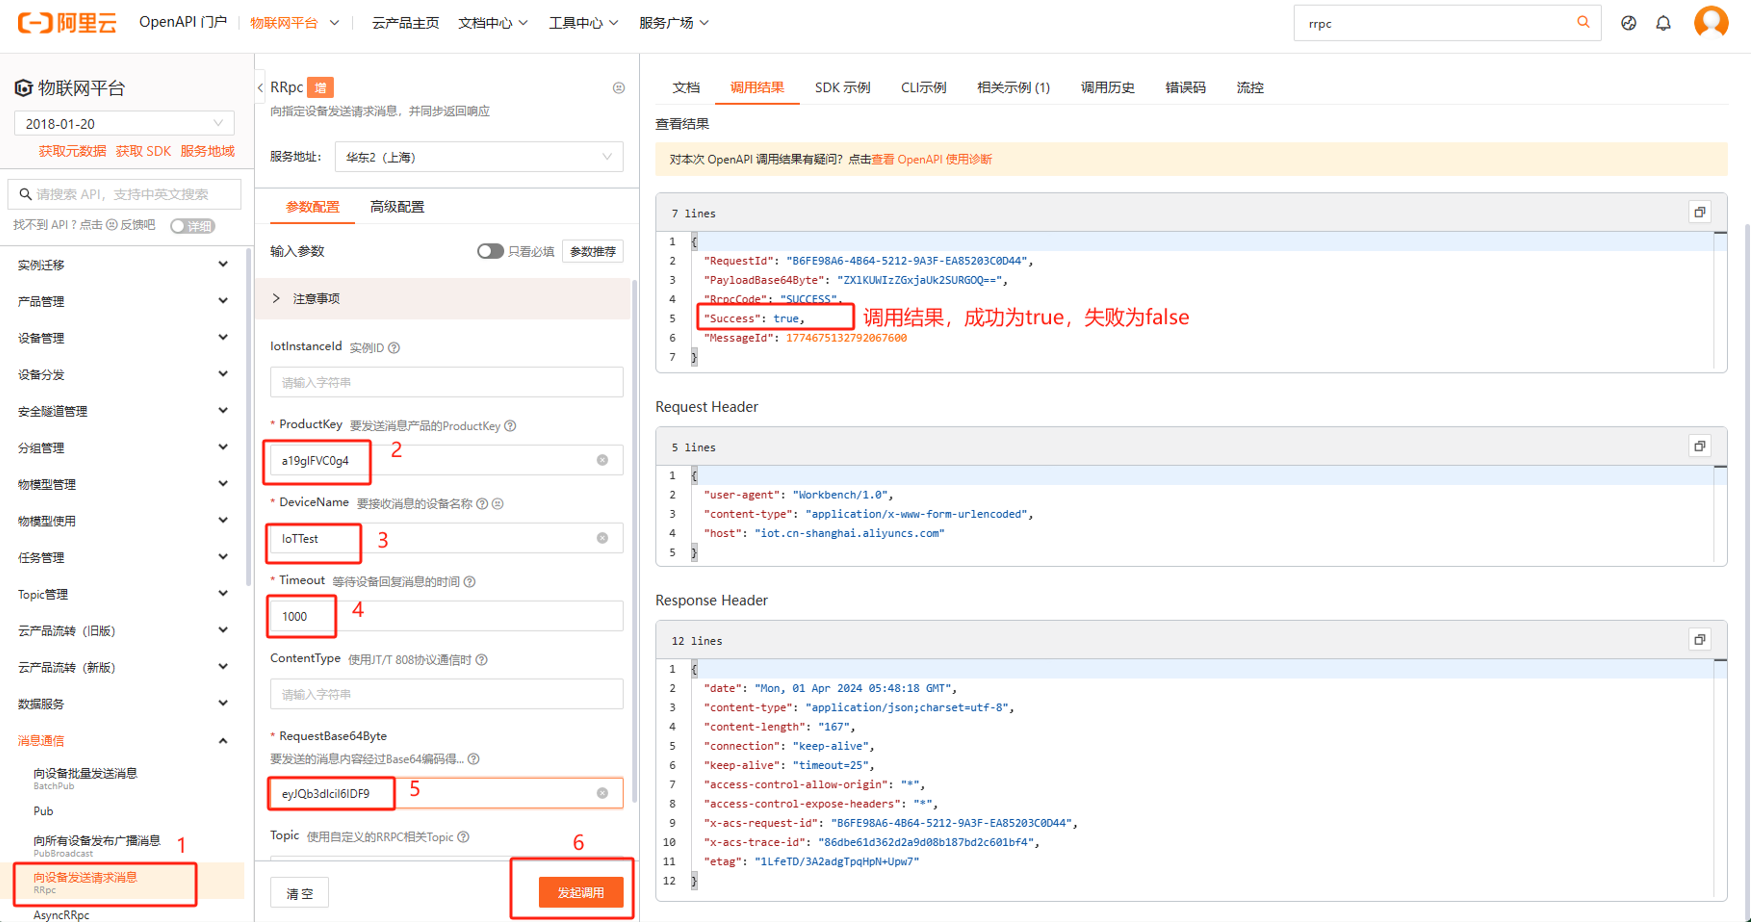Image resolution: width=1753 pixels, height=922 pixels.
Task: Click help icon next to Timeout description
Action: (469, 582)
